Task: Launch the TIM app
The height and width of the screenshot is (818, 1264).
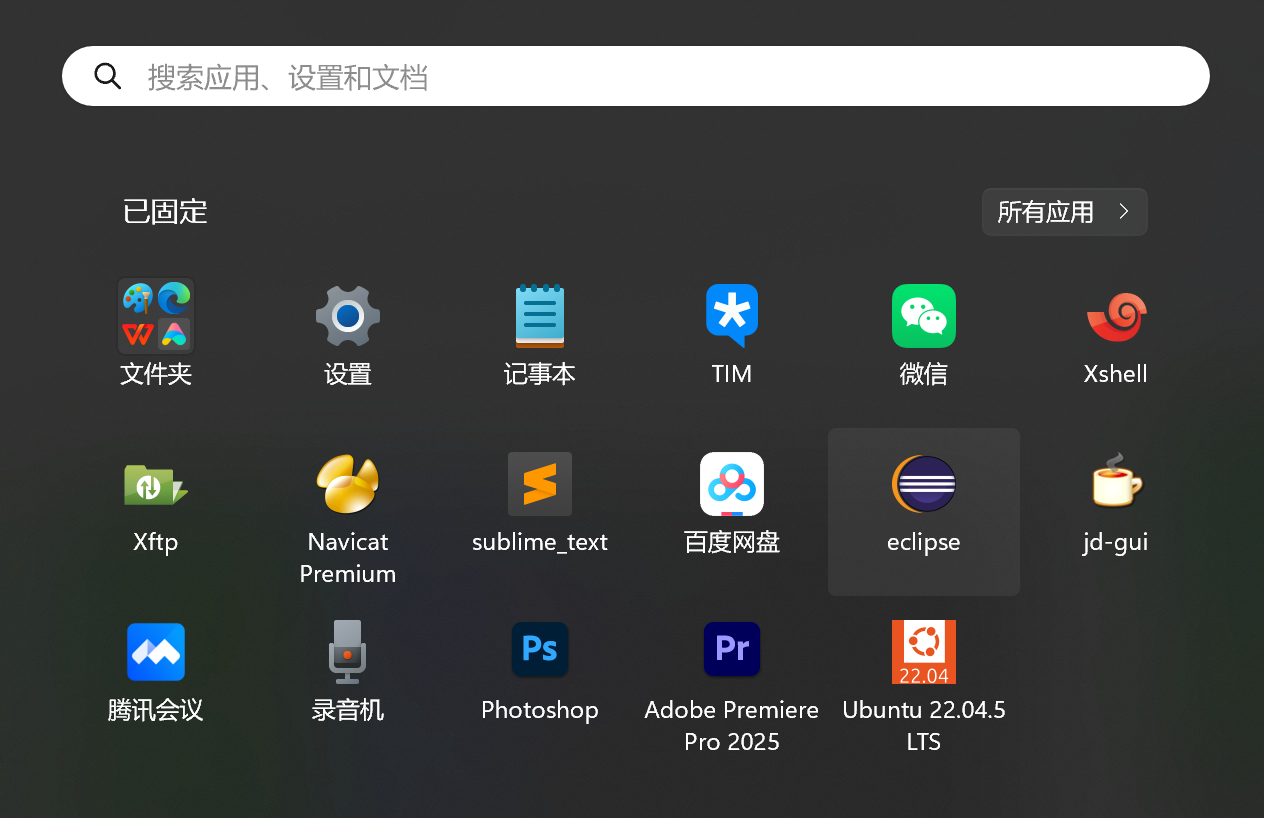Action: click(x=732, y=316)
